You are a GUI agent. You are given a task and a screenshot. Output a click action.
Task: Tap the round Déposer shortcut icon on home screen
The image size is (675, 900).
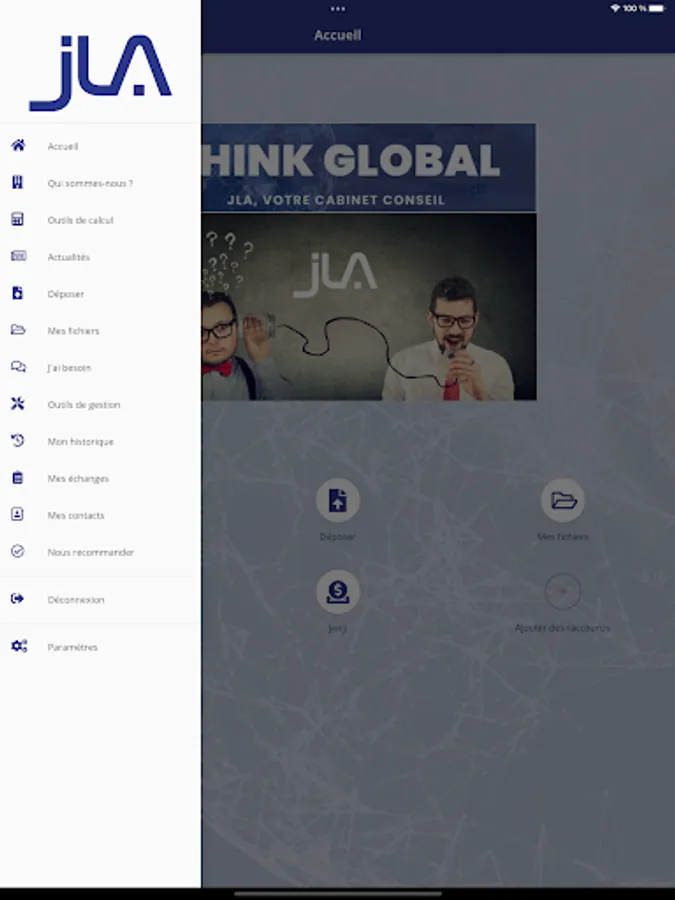click(x=338, y=501)
